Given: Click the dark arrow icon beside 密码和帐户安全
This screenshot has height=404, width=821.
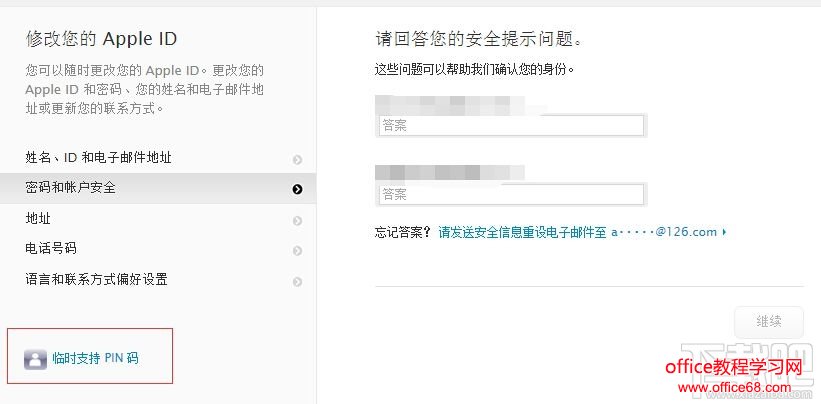Looking at the screenshot, I should click(x=297, y=188).
